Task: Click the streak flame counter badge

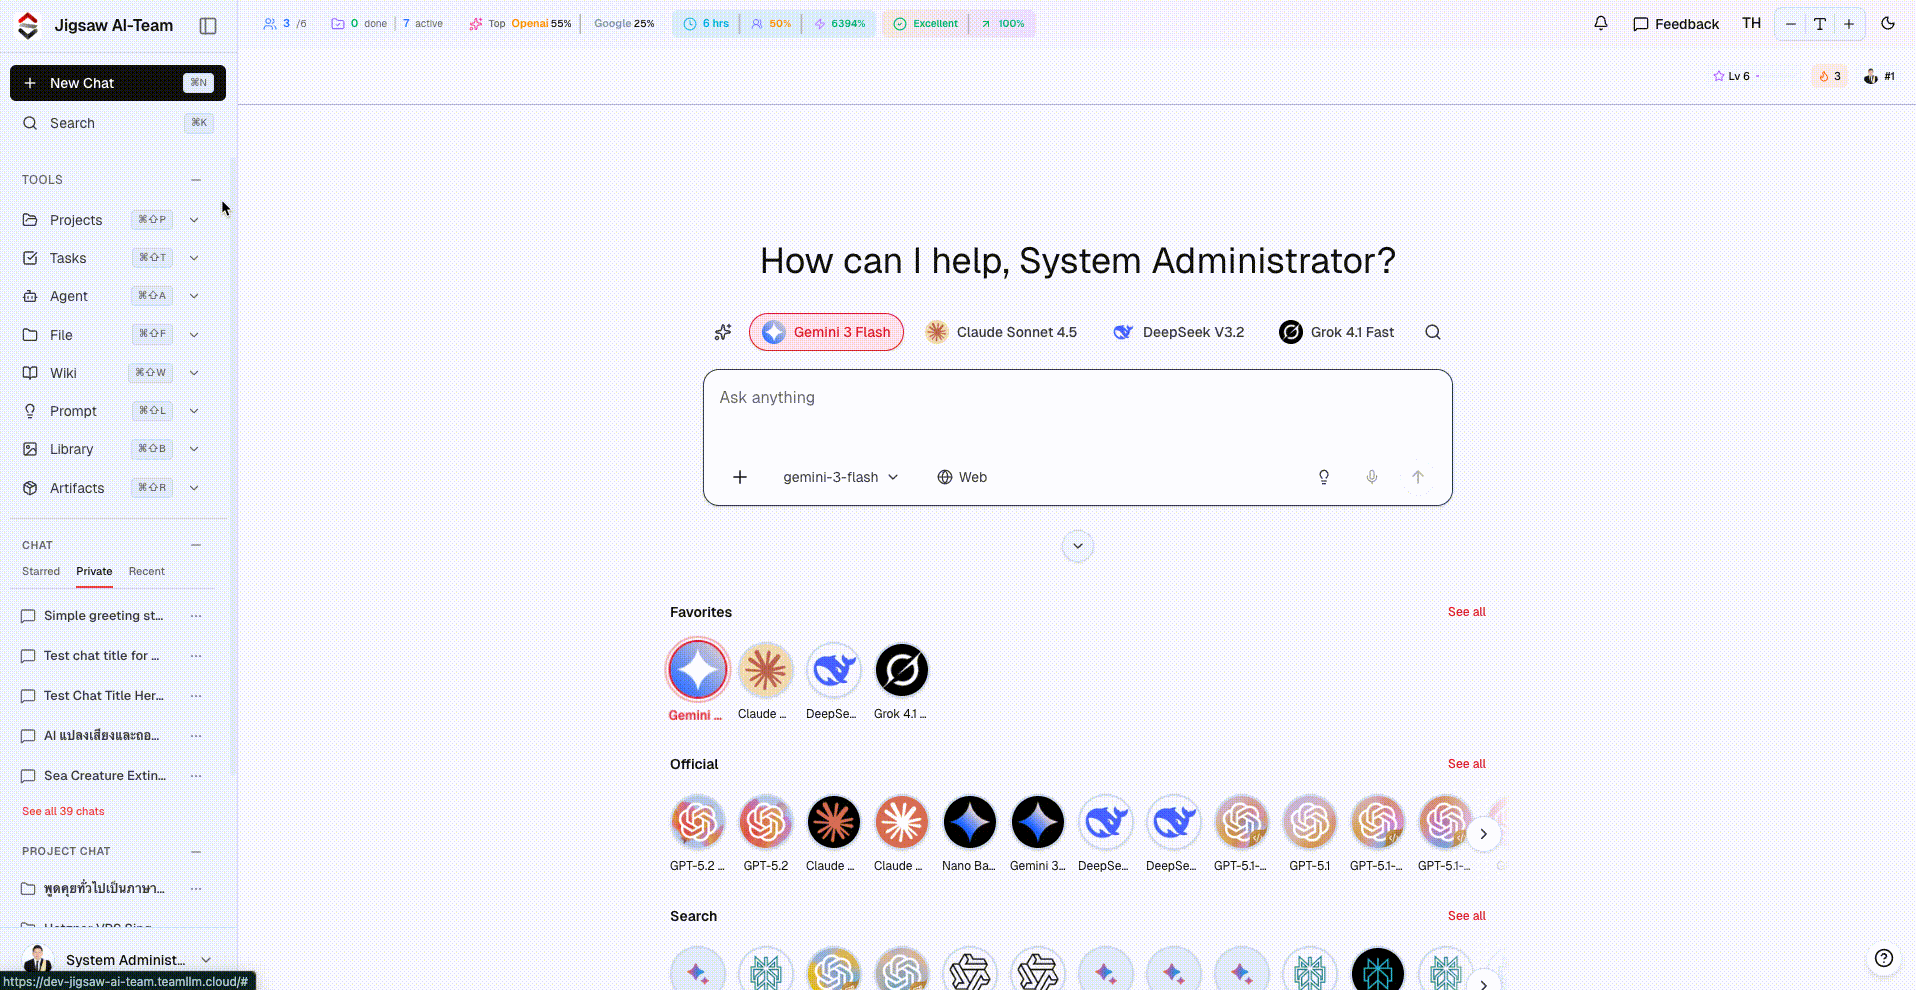Action: pos(1829,76)
